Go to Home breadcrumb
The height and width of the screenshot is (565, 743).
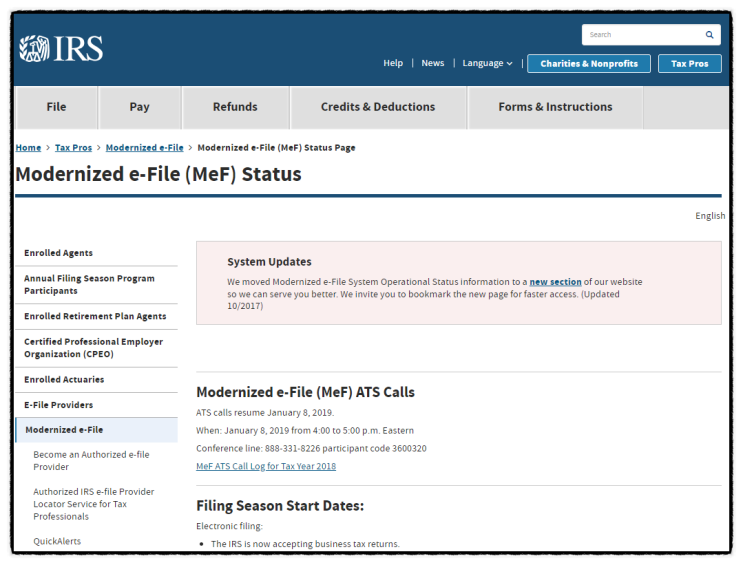click(x=28, y=147)
